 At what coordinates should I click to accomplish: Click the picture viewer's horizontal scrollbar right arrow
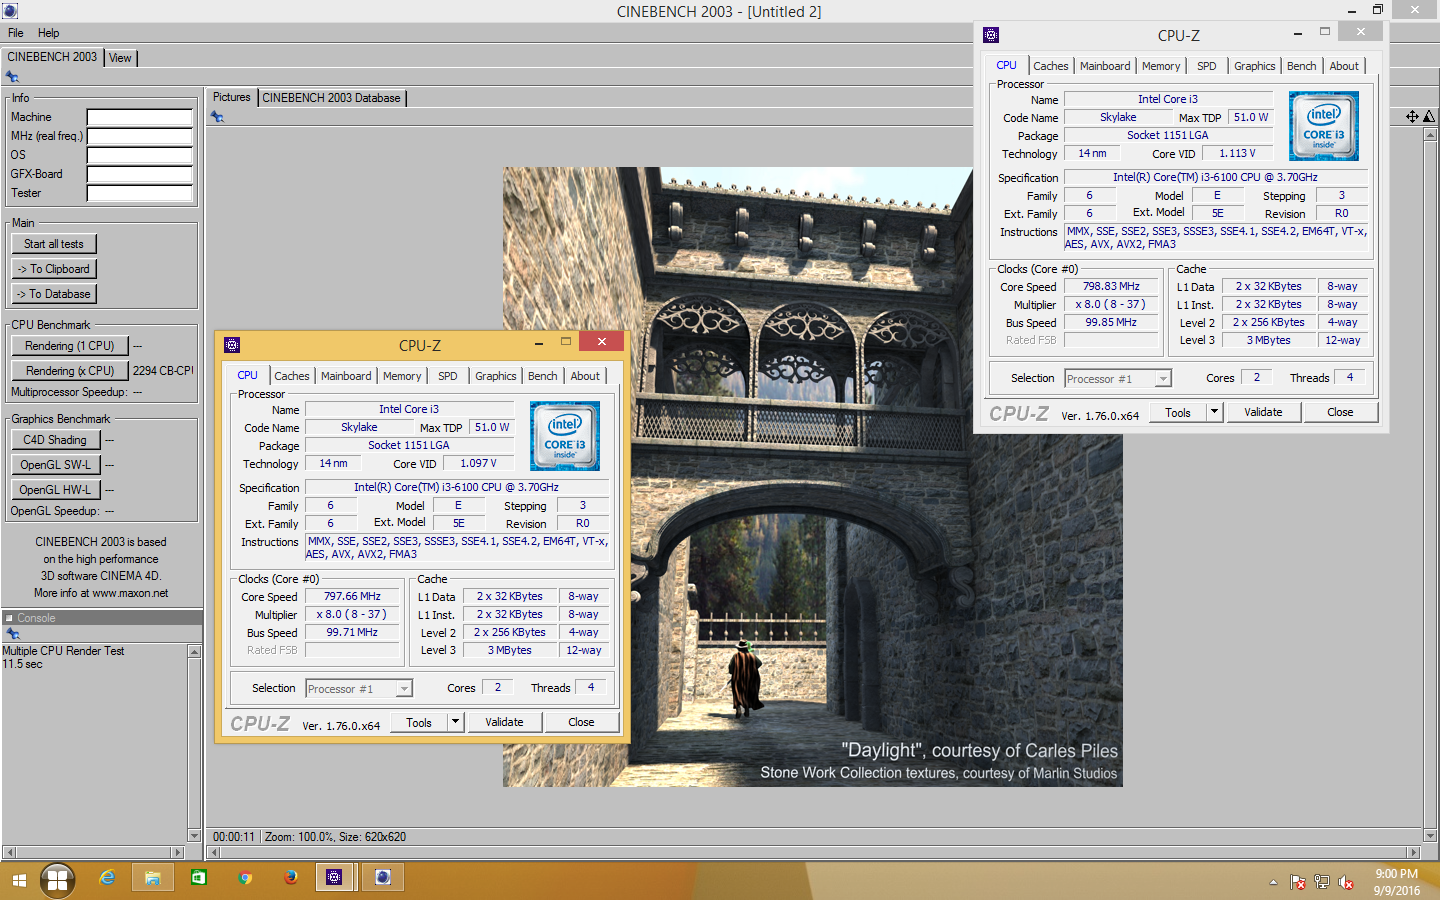[1413, 853]
